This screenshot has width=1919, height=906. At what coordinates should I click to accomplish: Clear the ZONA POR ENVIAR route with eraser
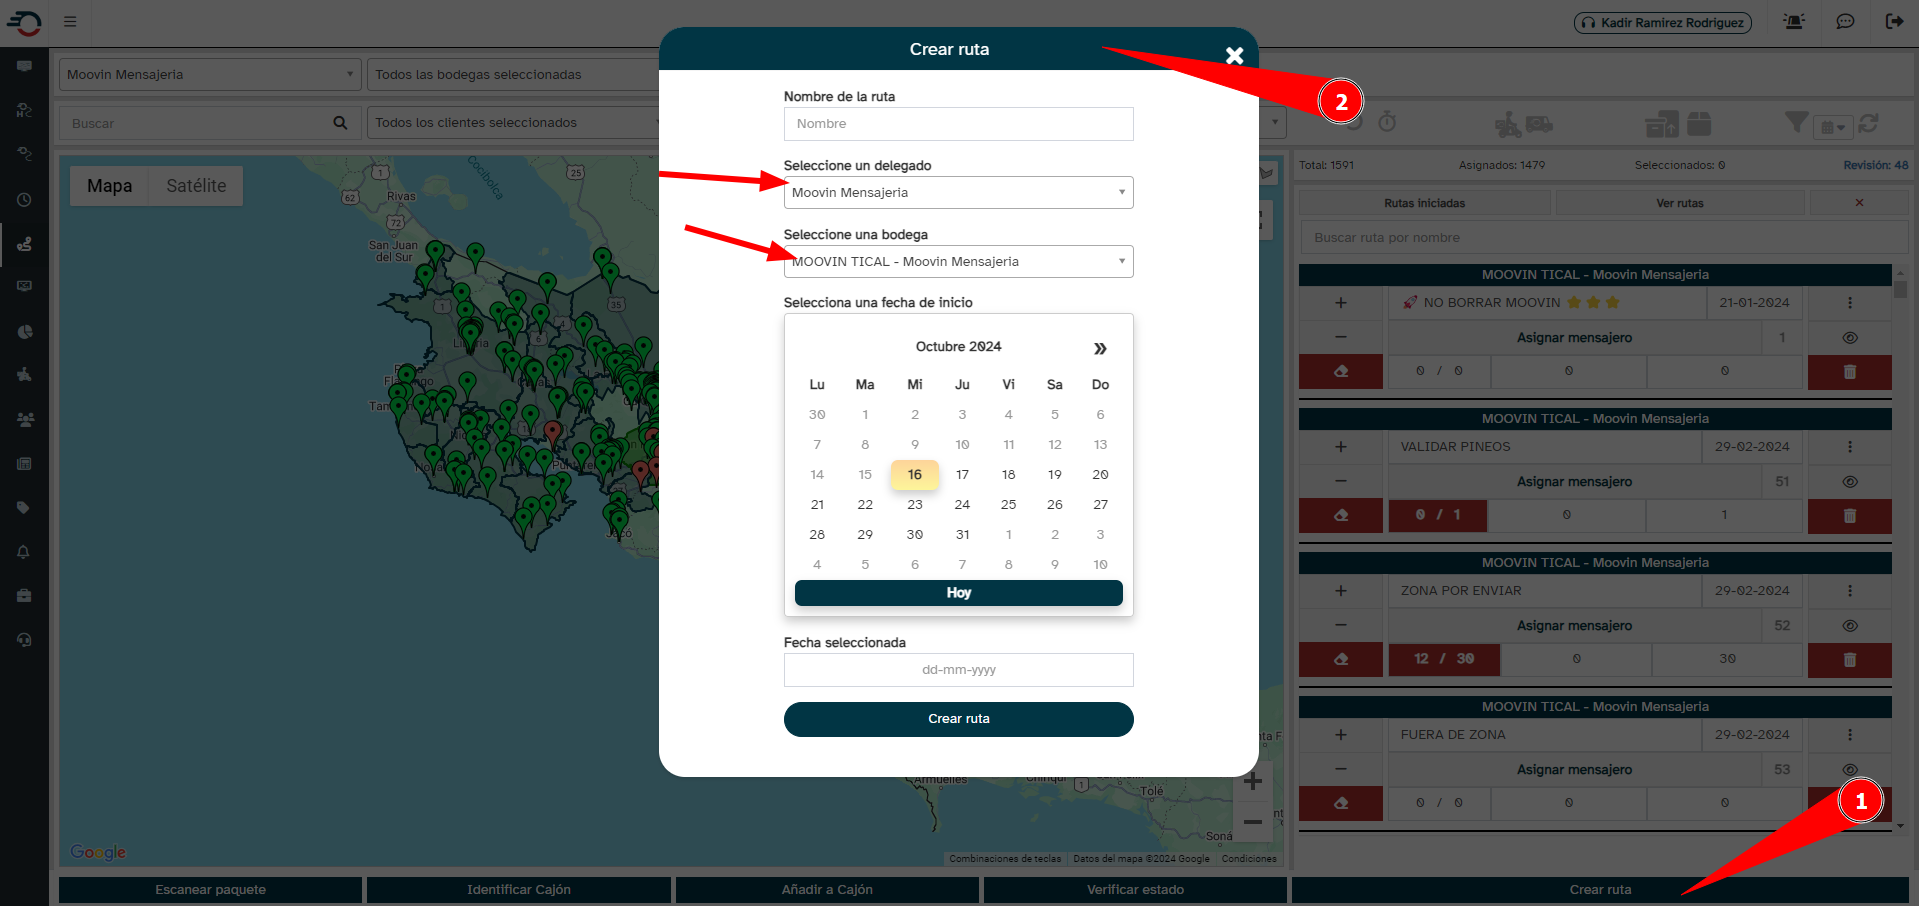(1341, 660)
